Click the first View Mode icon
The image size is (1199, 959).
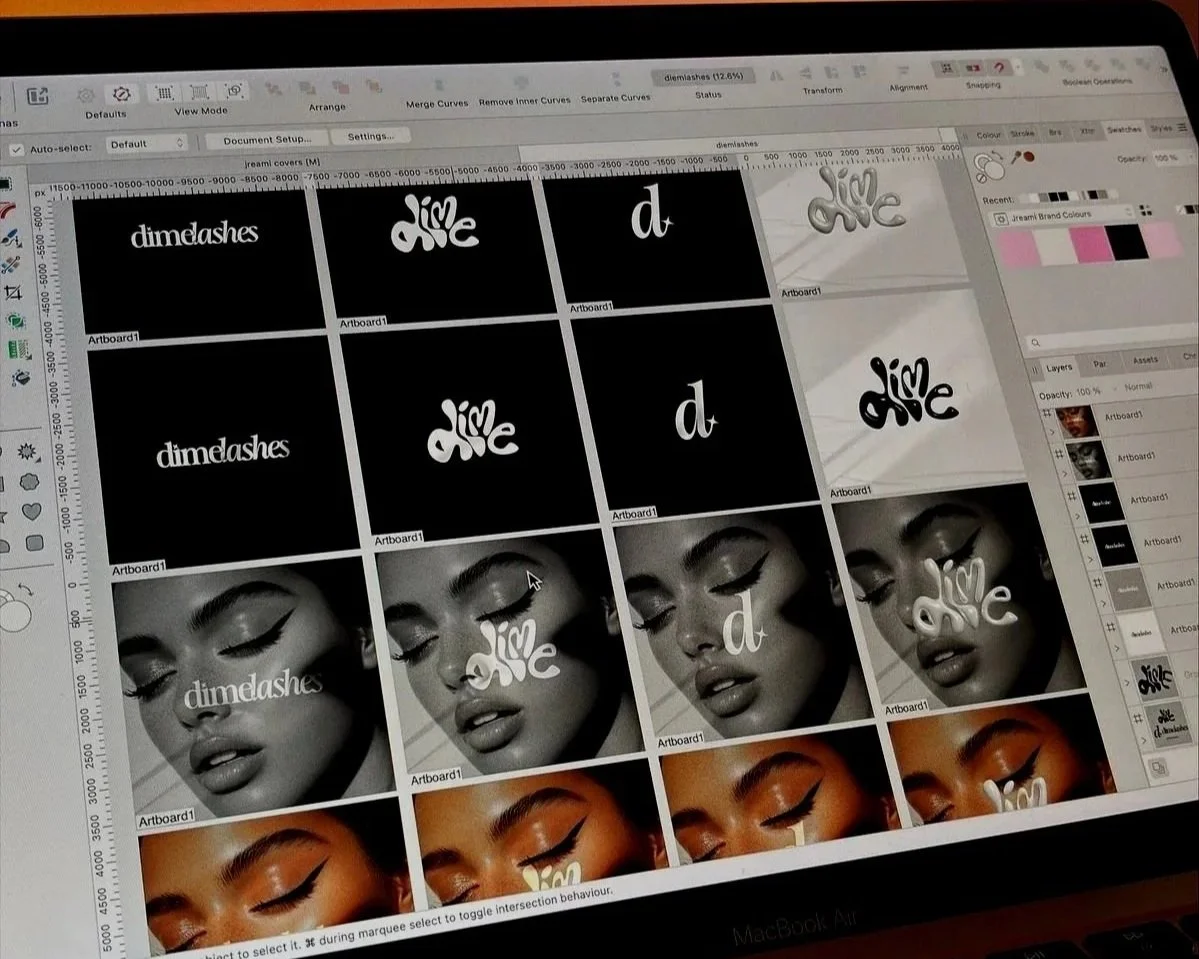point(164,93)
